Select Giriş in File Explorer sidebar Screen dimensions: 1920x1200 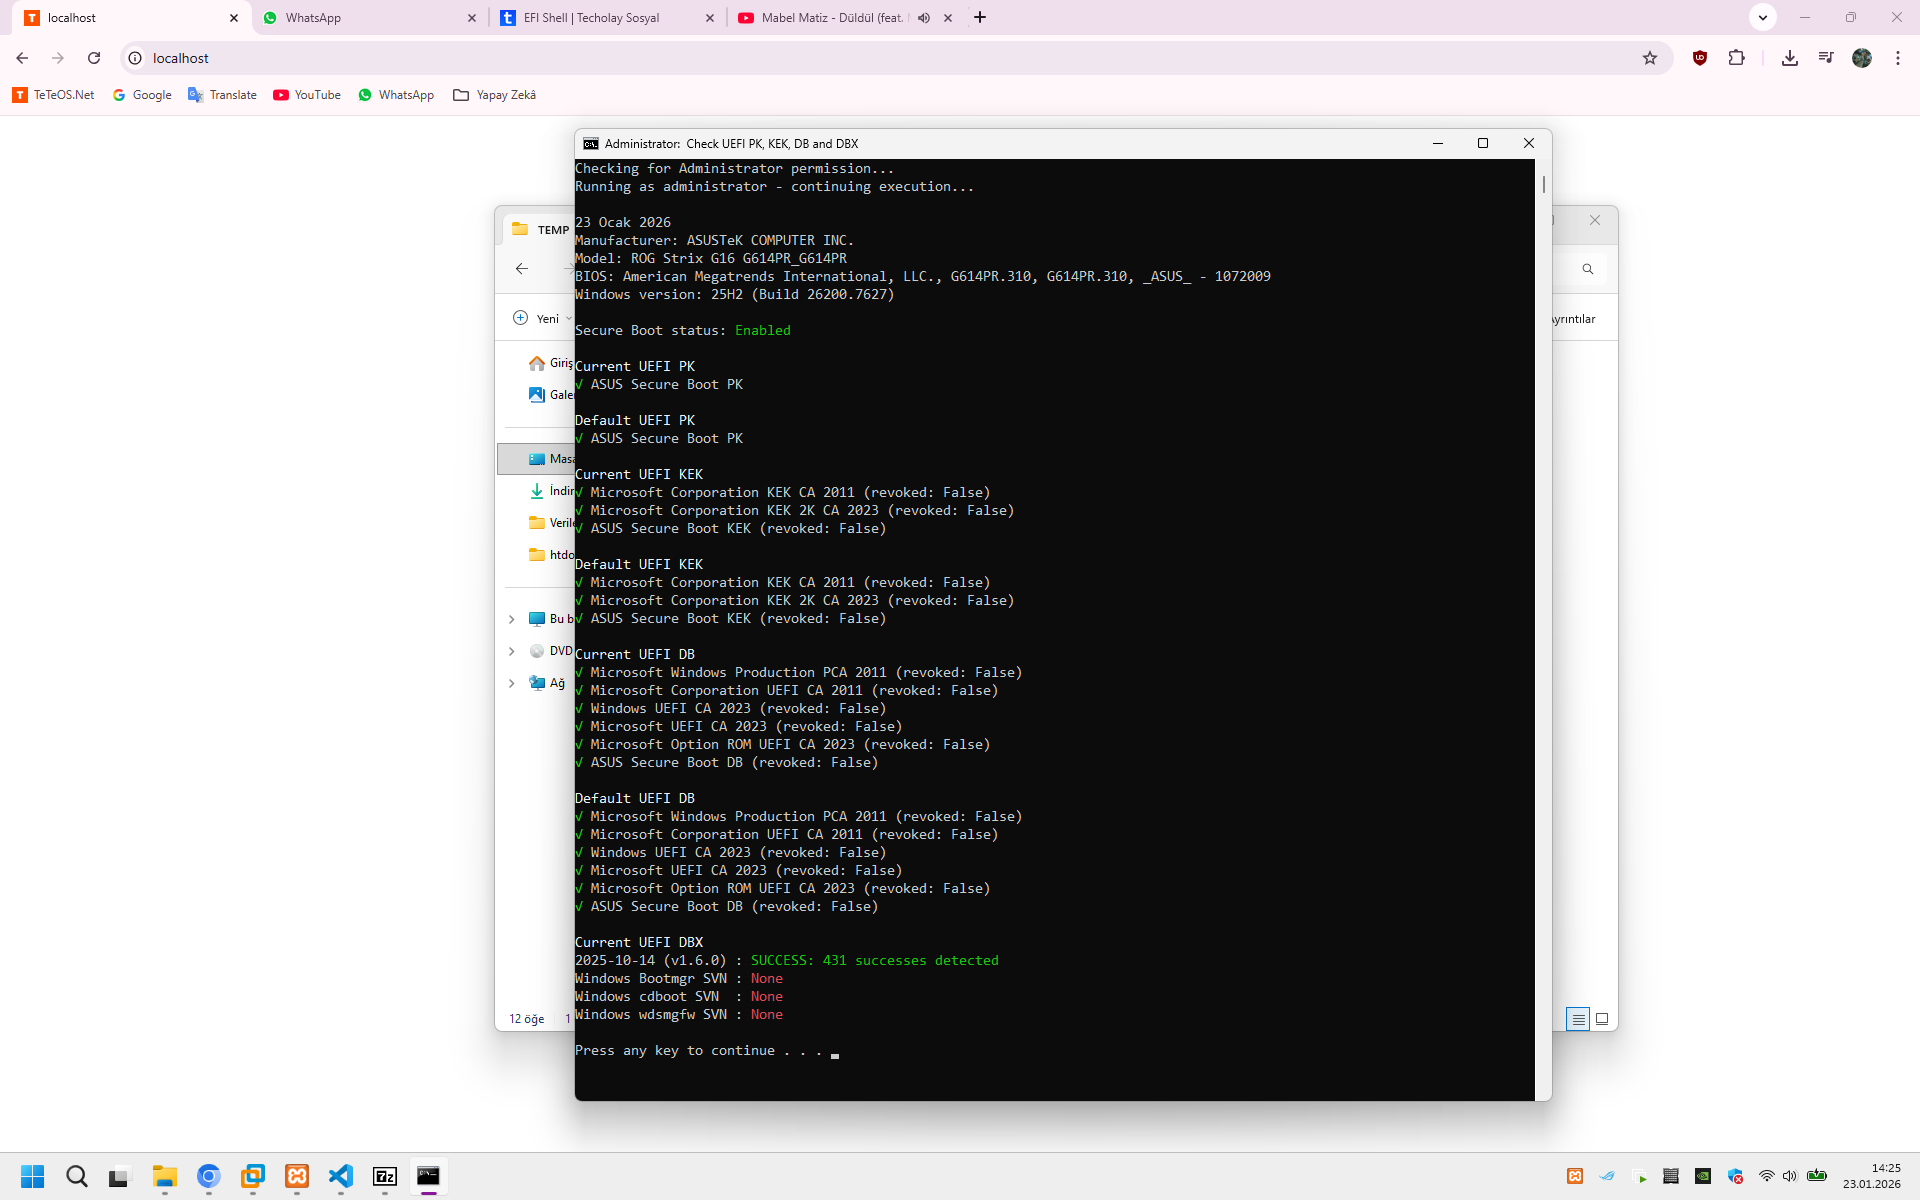click(550, 363)
